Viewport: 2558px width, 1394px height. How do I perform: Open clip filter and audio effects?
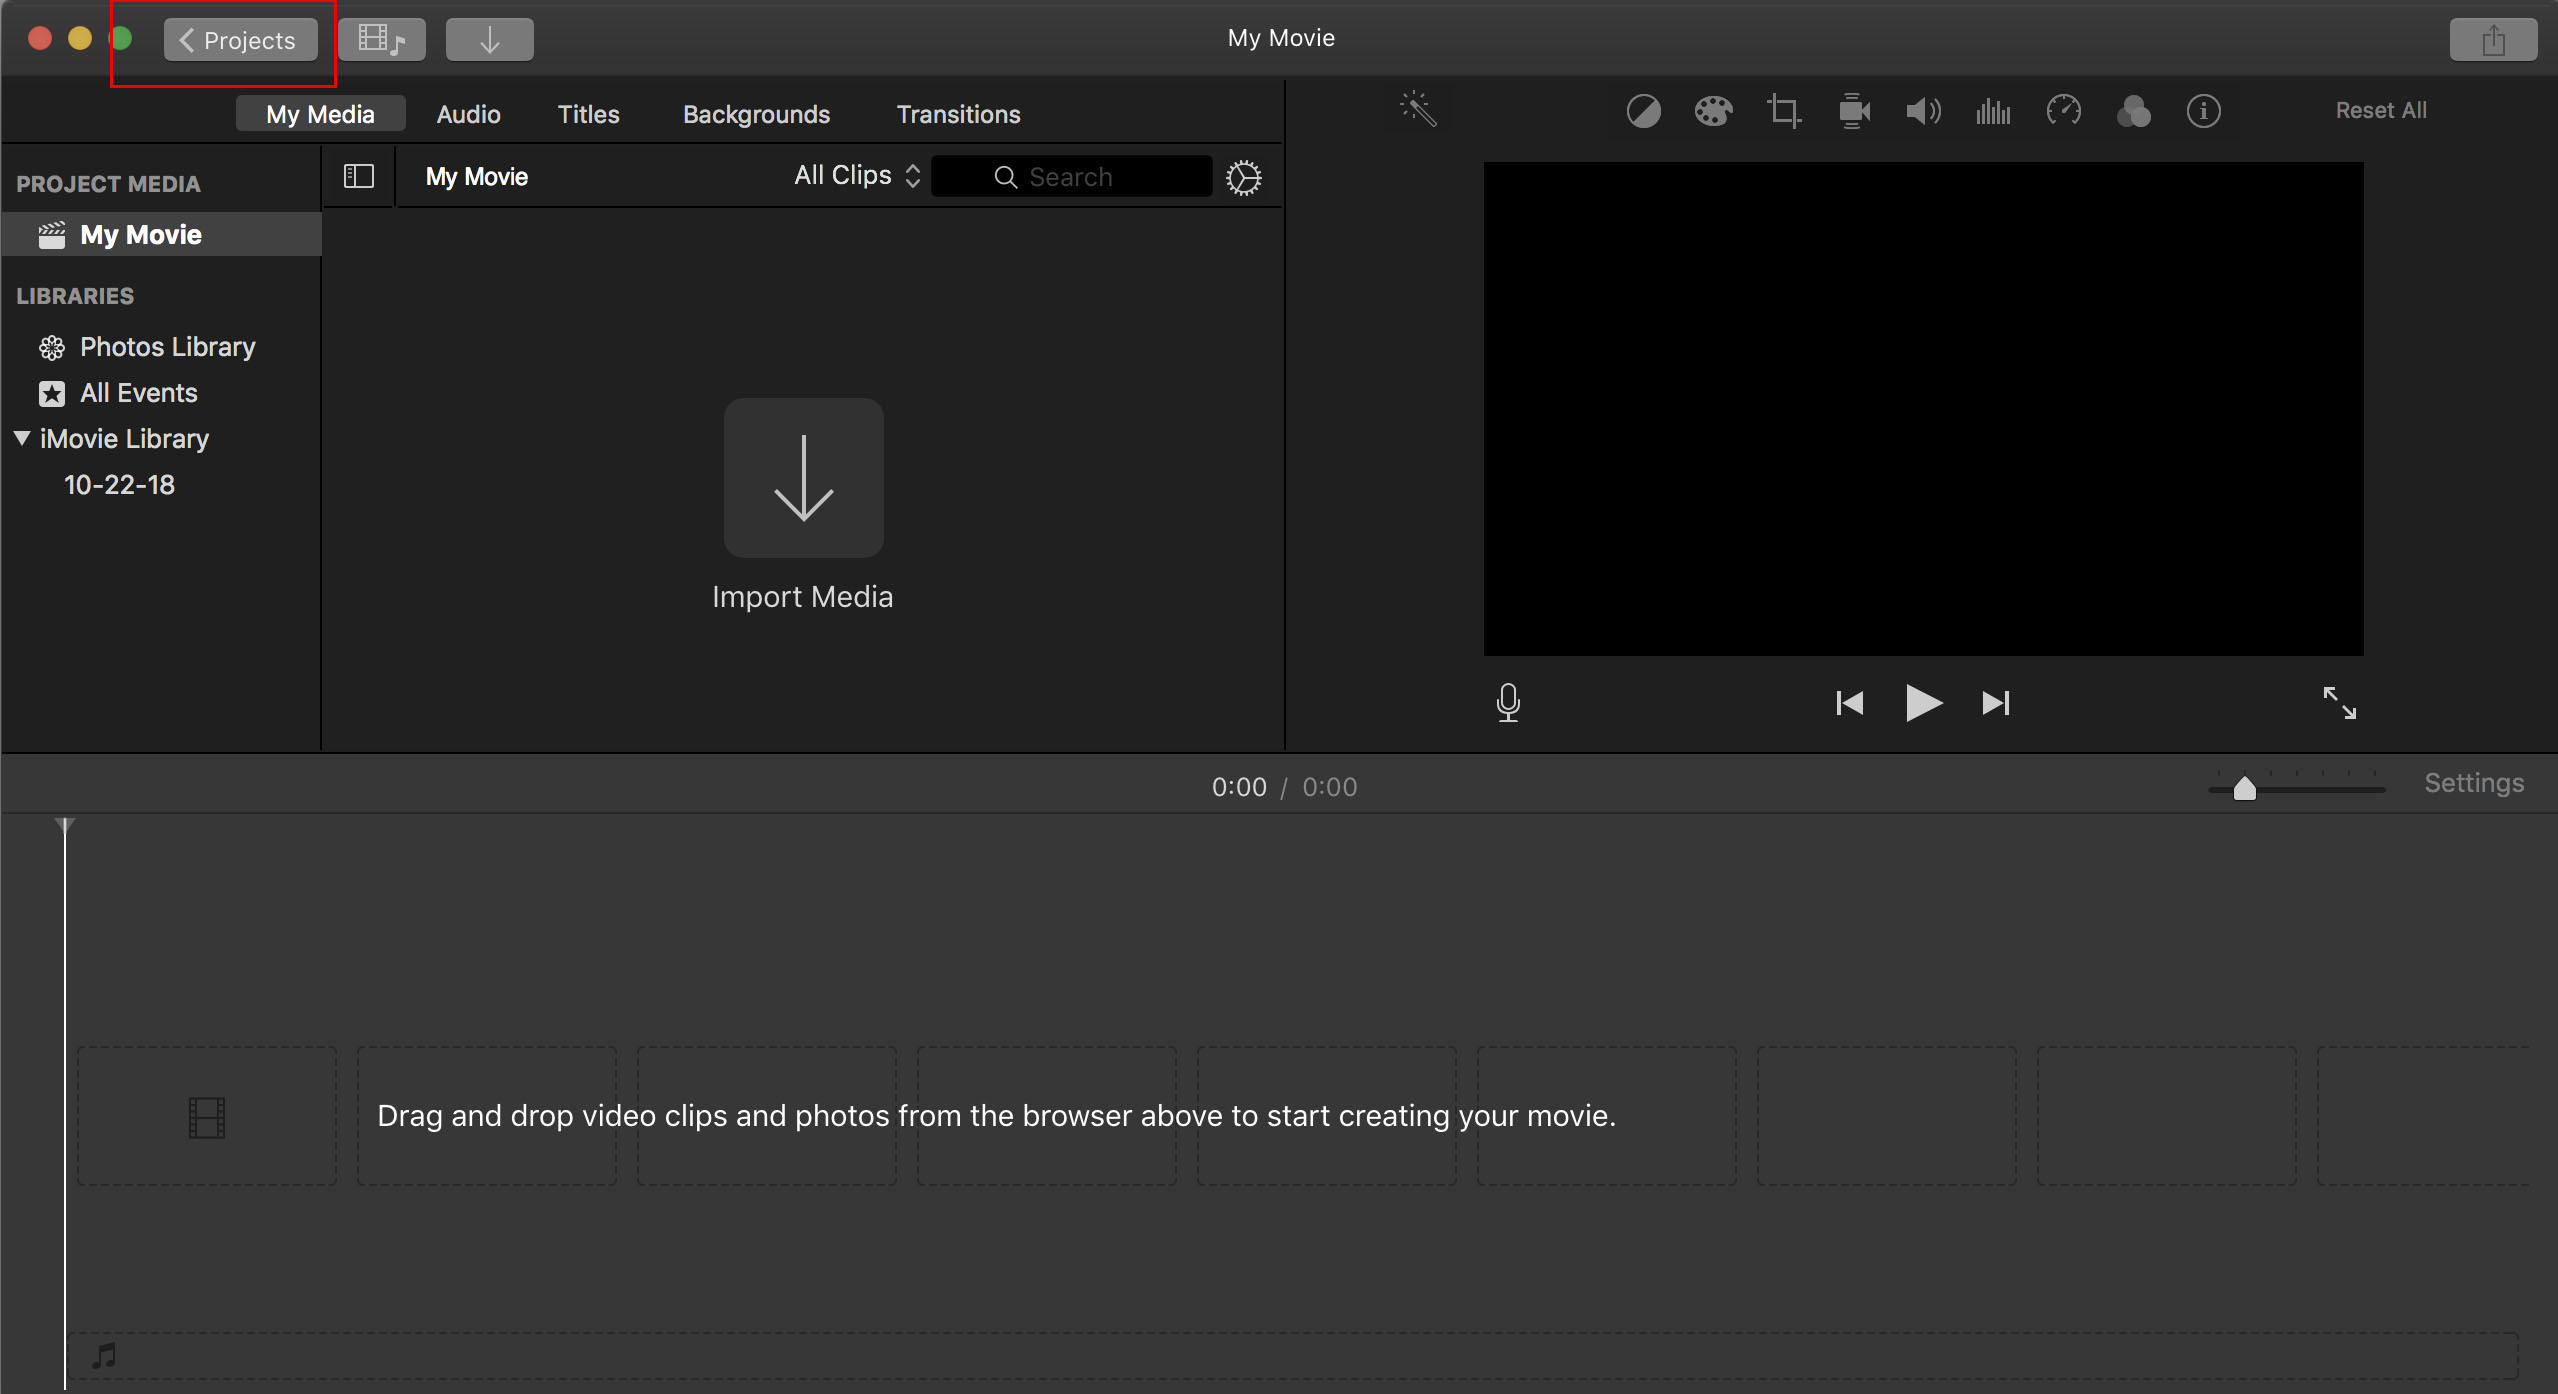click(x=2133, y=111)
